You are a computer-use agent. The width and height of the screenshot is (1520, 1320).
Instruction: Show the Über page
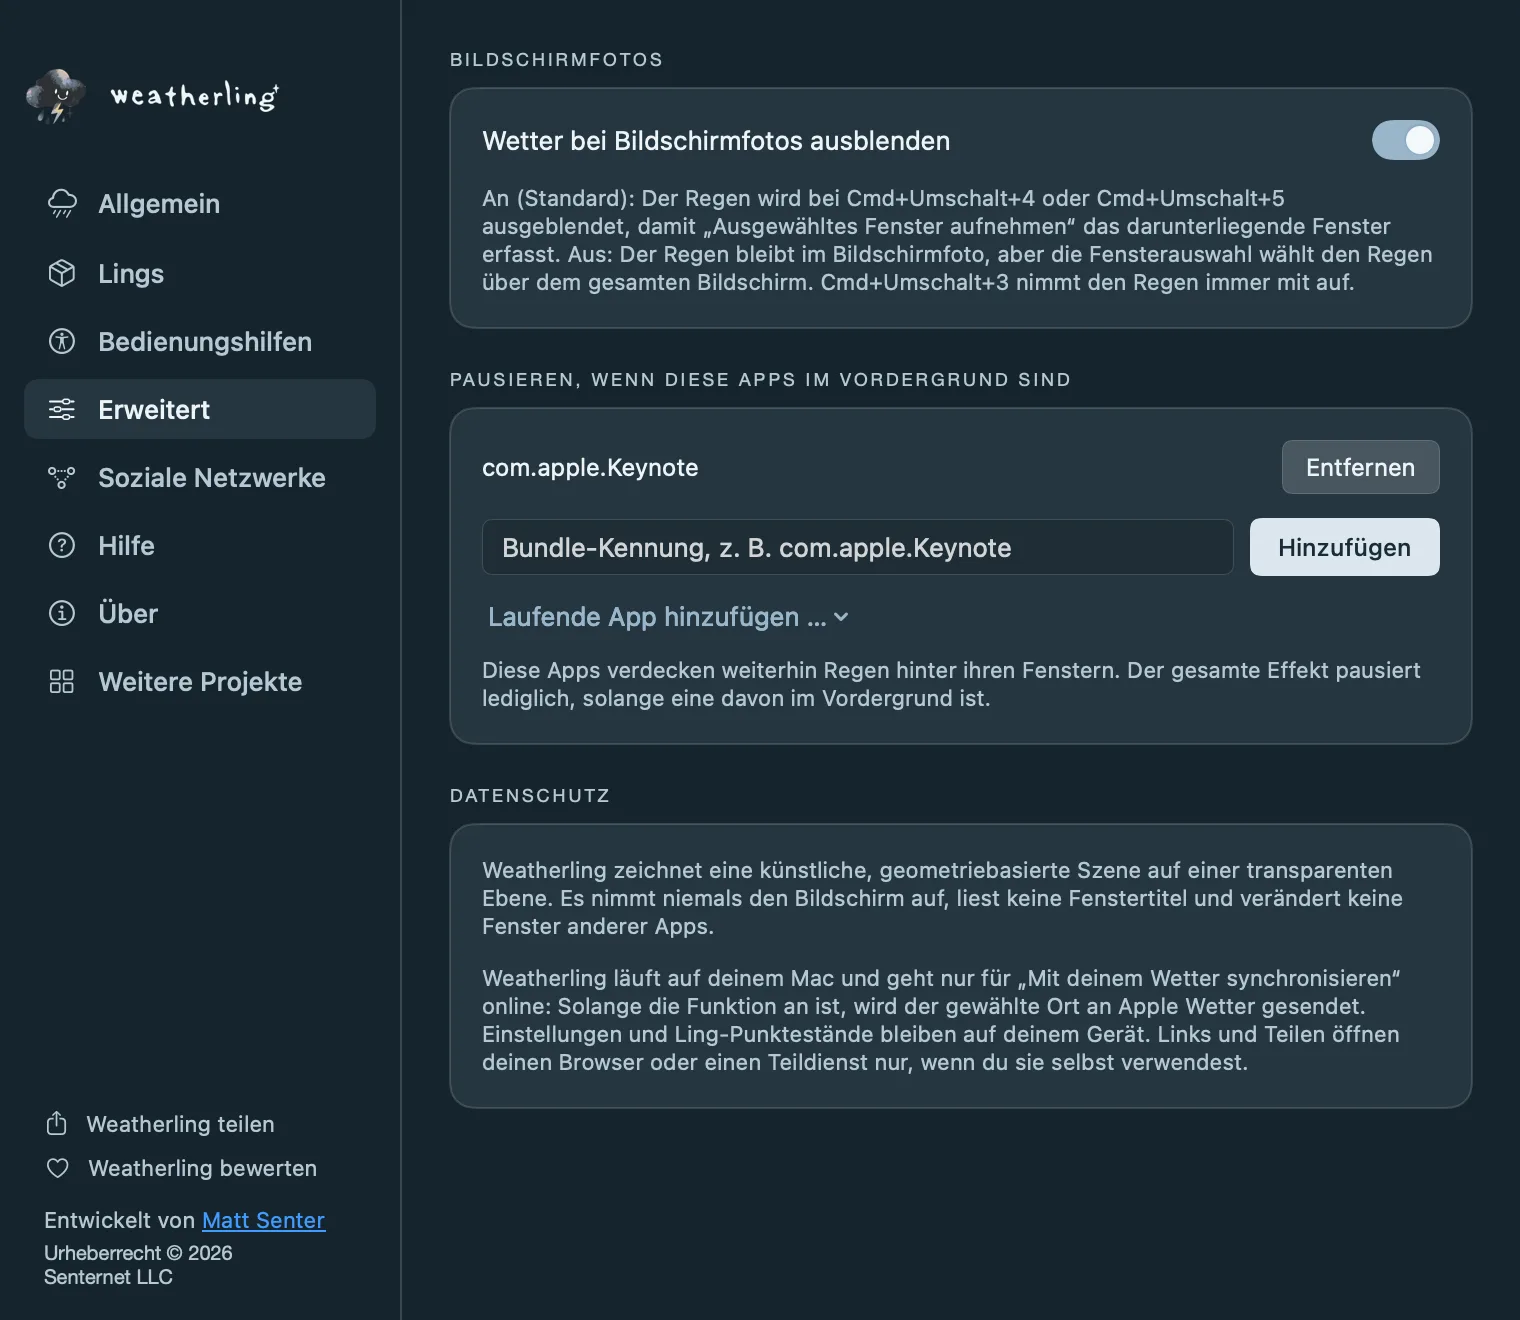click(x=200, y=613)
